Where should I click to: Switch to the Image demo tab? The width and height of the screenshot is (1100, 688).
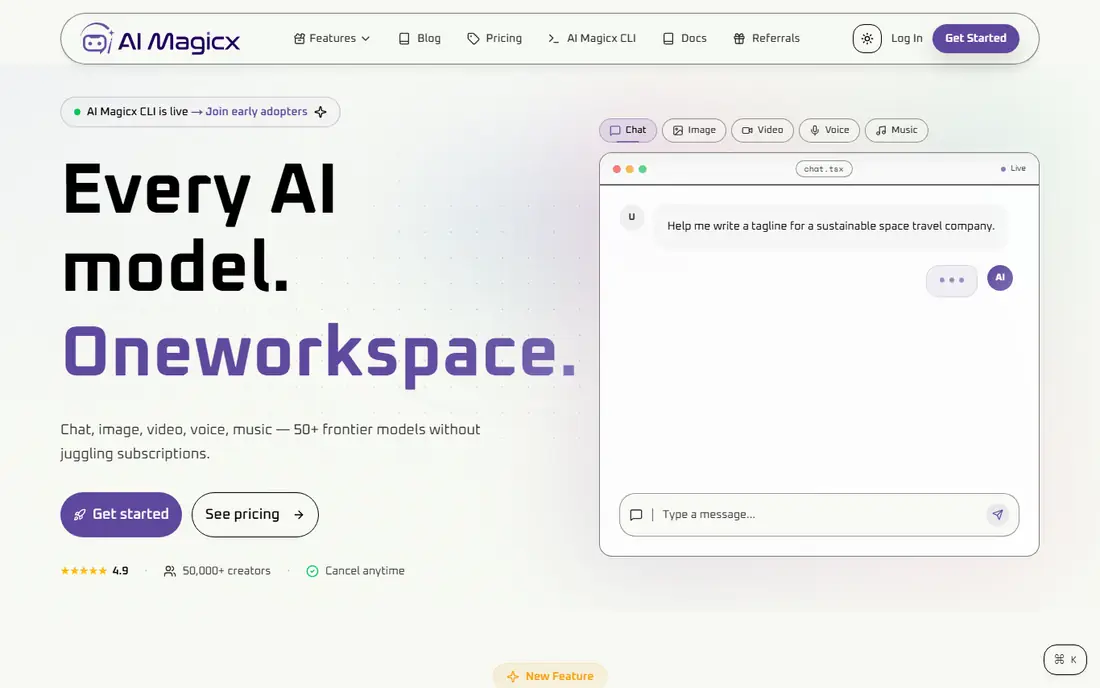click(694, 130)
